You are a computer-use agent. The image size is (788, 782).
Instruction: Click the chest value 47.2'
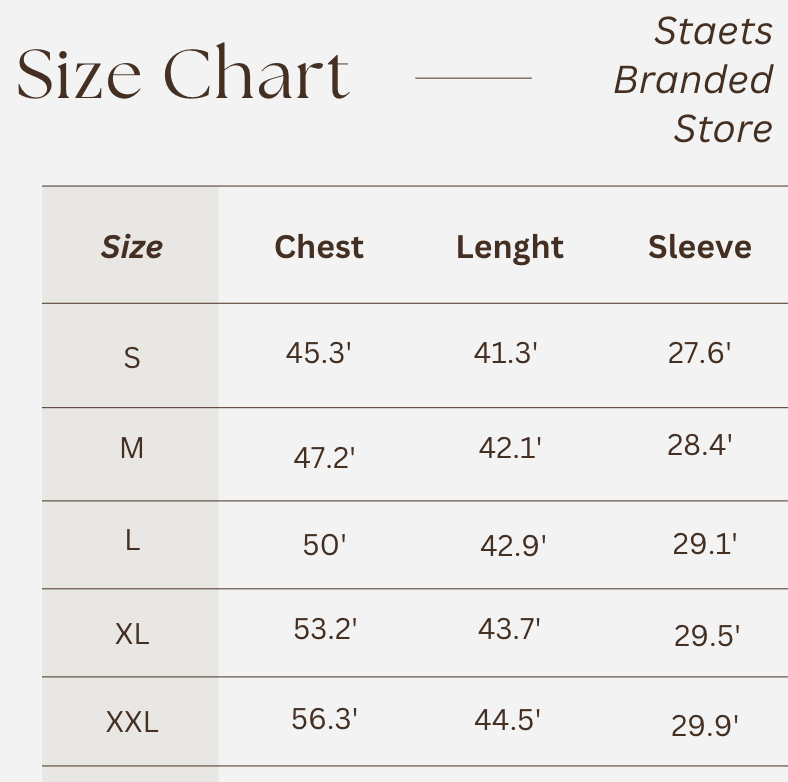pos(325,458)
